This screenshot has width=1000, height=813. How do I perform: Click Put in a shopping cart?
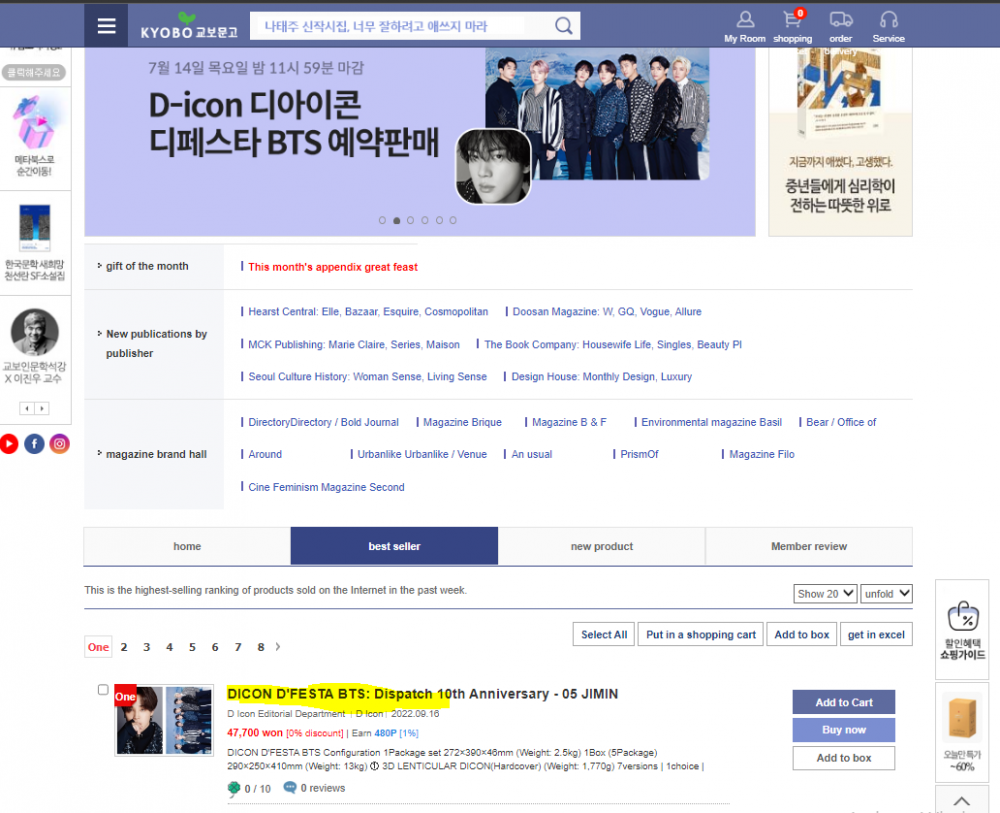click(701, 634)
